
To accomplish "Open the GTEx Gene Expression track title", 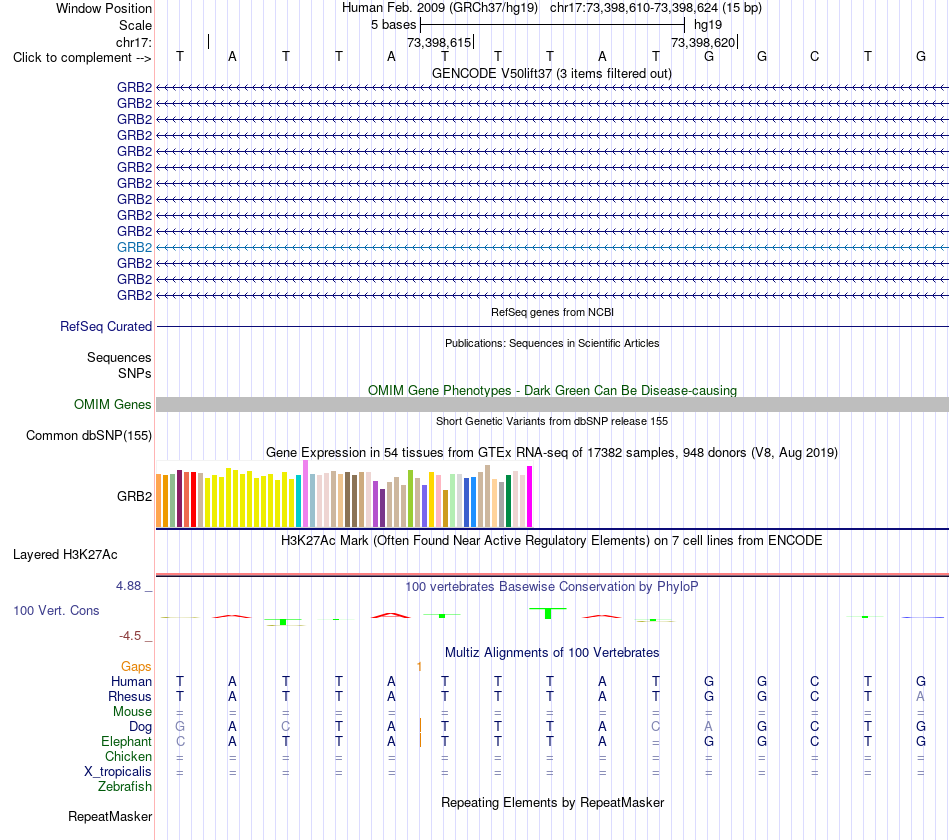I will (552, 452).
